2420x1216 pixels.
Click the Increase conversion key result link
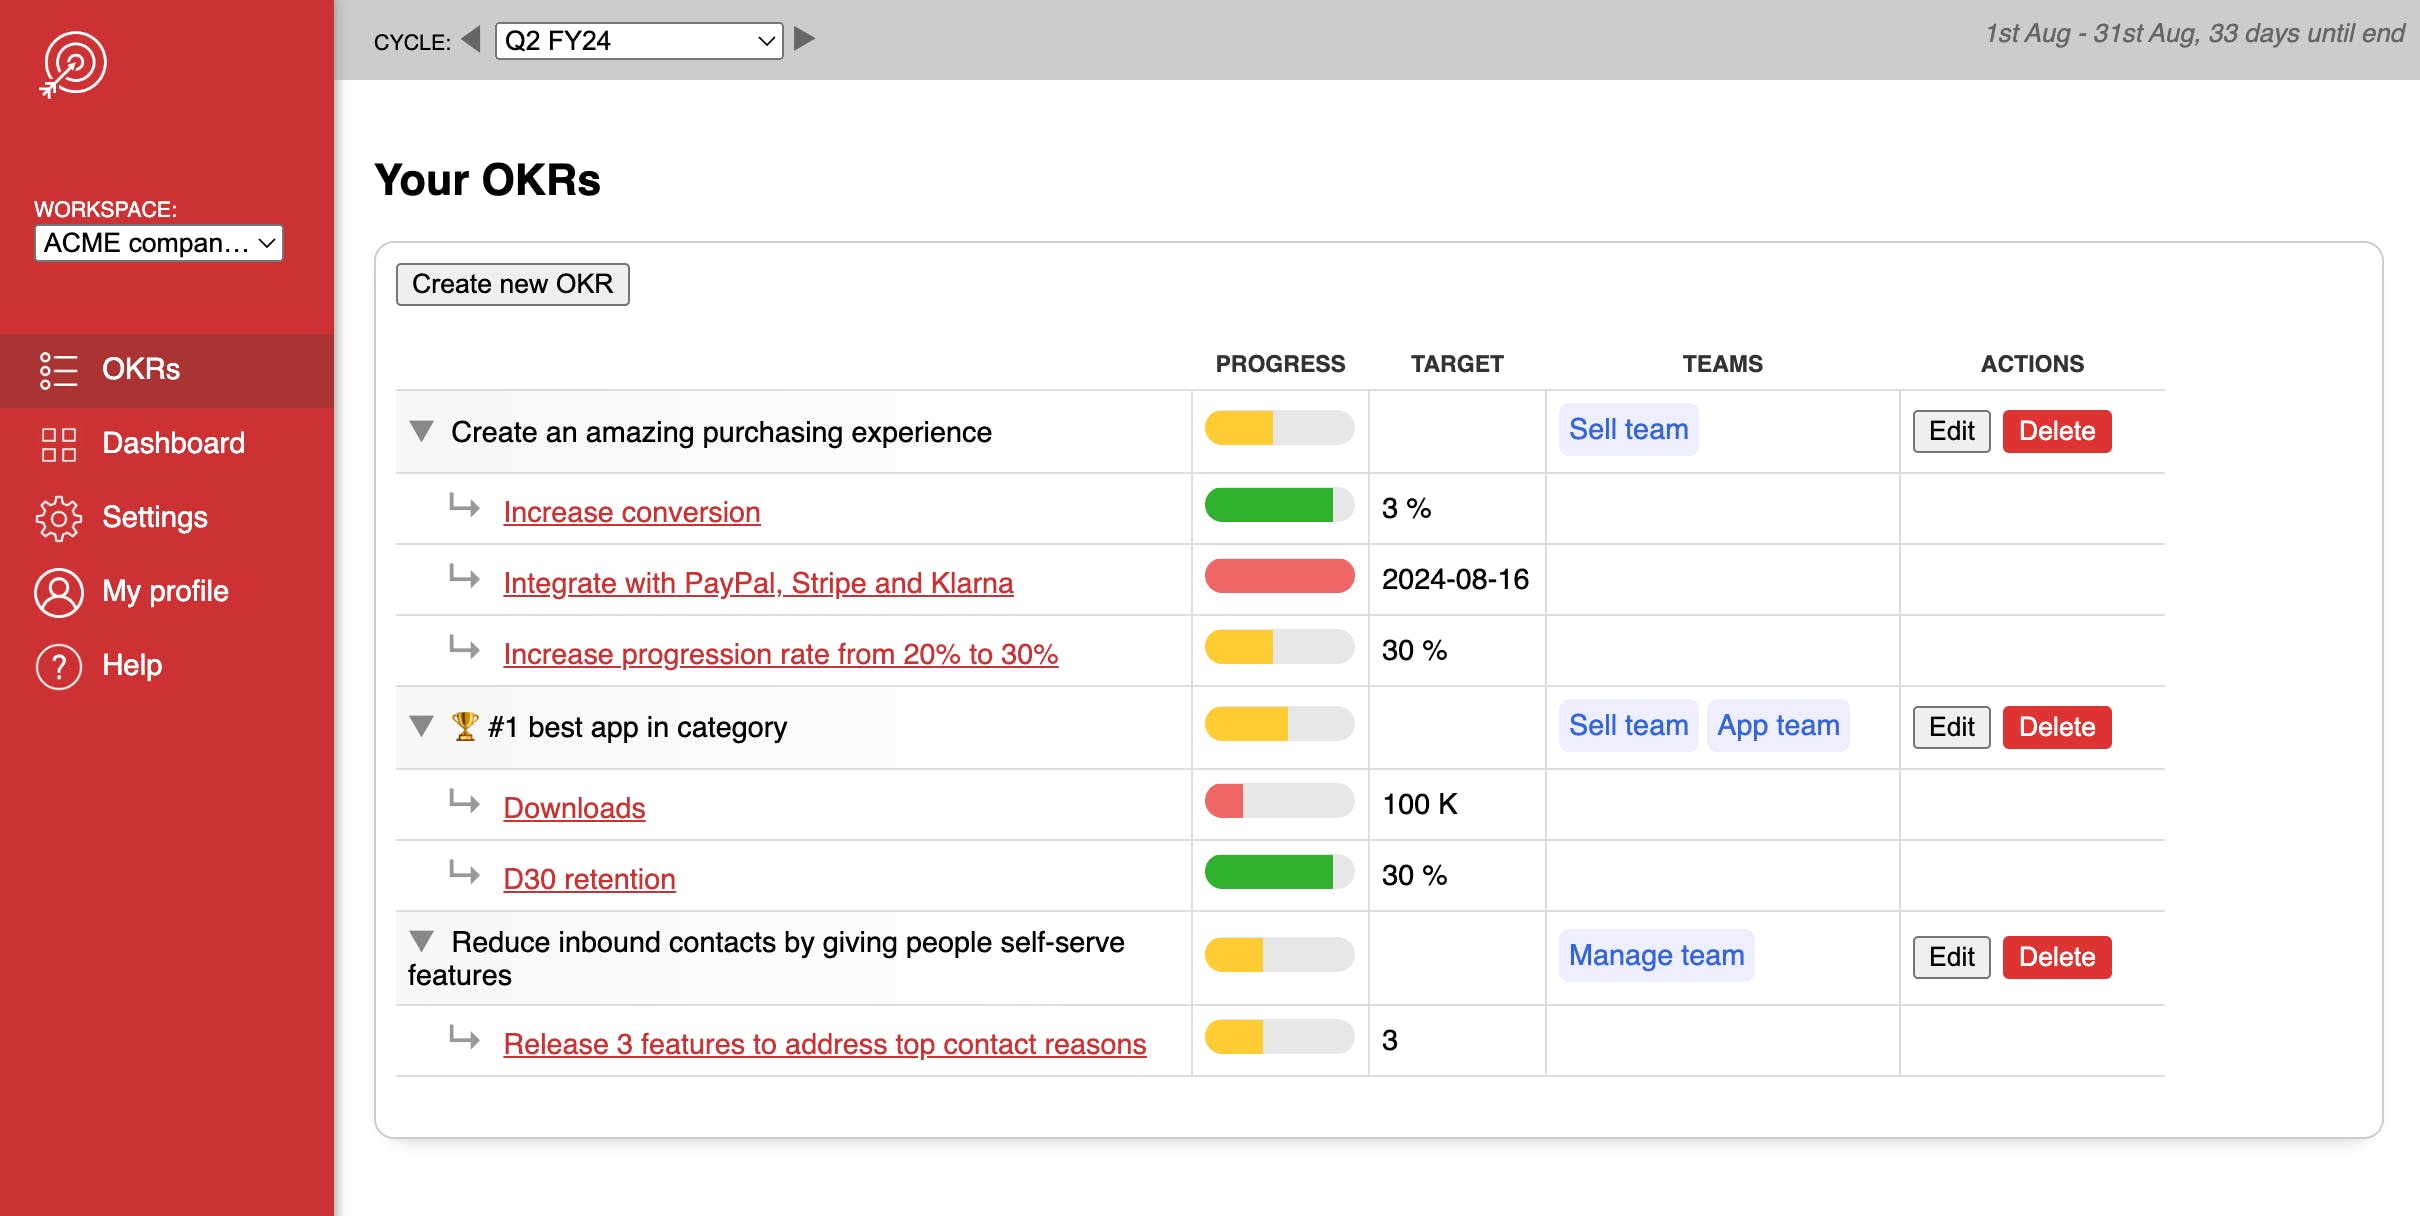tap(631, 510)
